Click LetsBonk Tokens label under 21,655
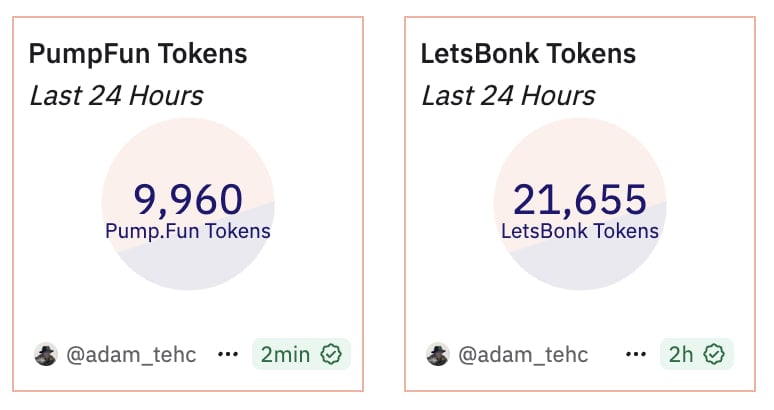 click(x=580, y=232)
